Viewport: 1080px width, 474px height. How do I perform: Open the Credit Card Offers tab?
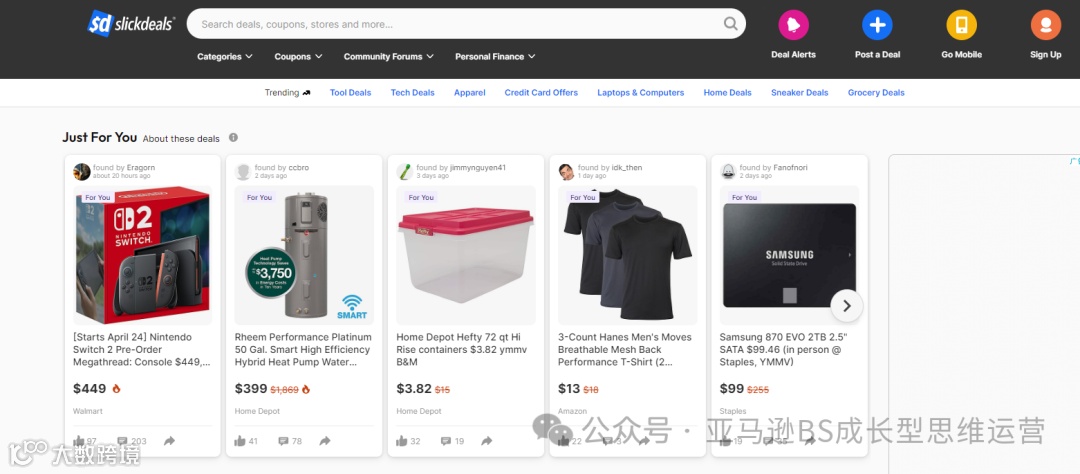(x=541, y=93)
